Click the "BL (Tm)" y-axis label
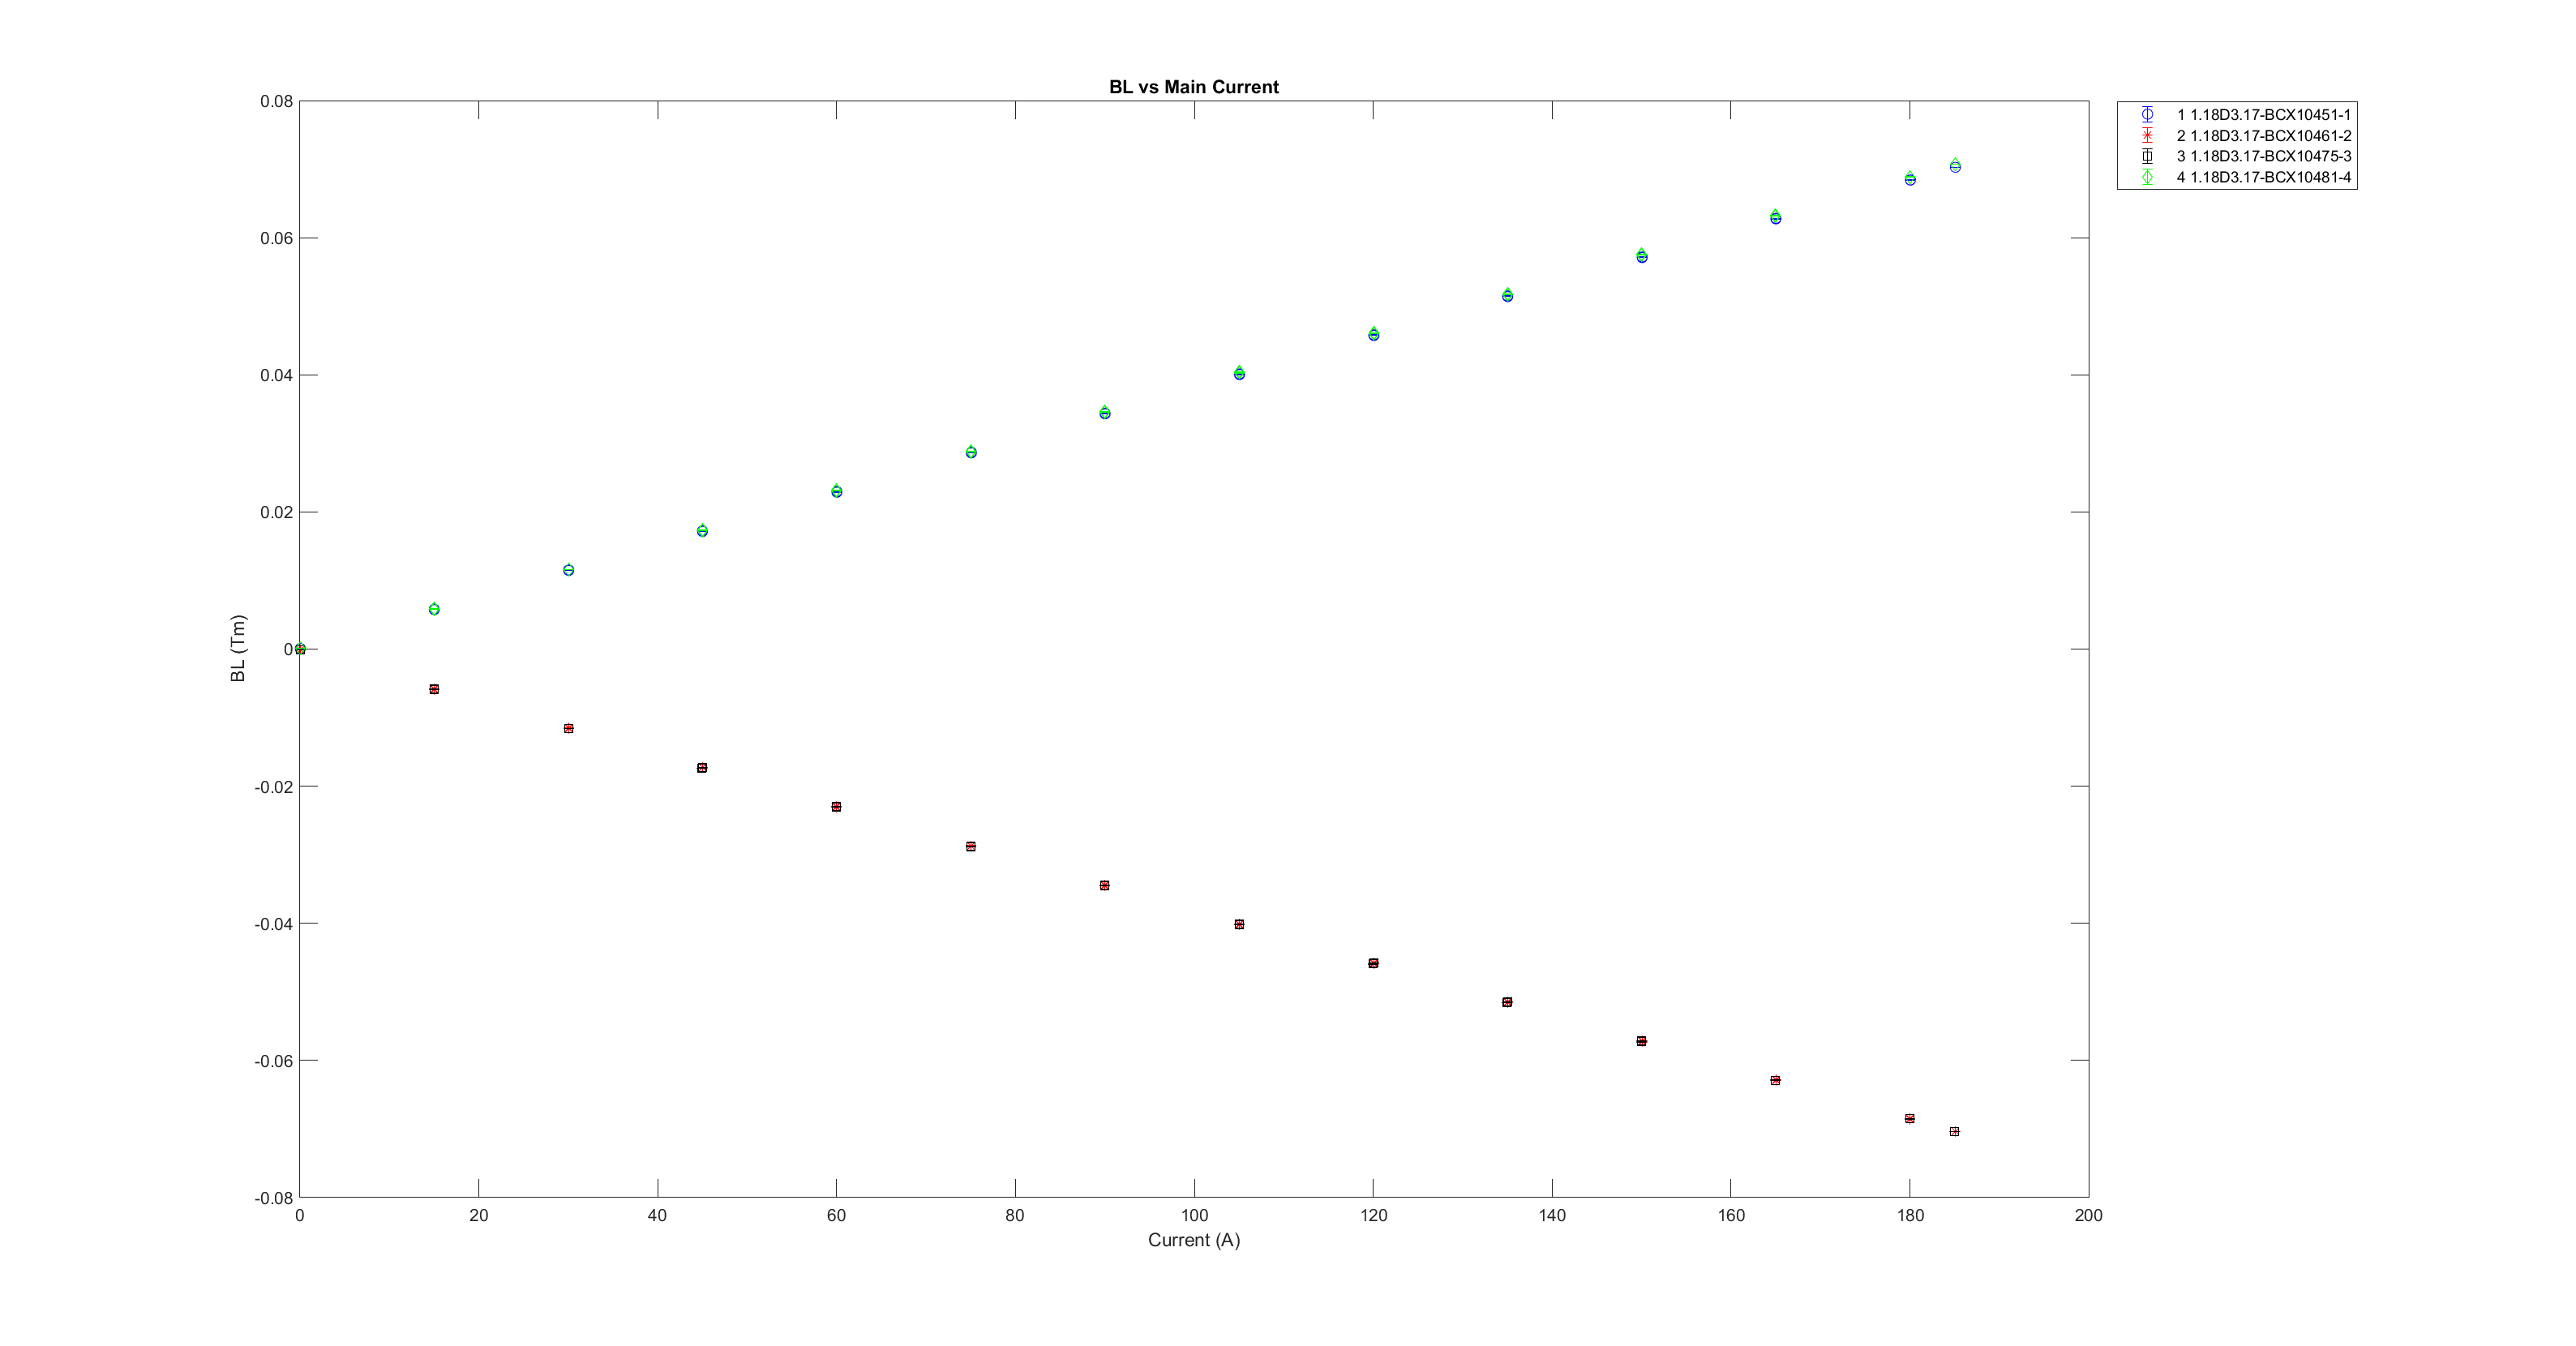Image resolution: width=2576 pixels, height=1346 pixels. click(x=238, y=648)
